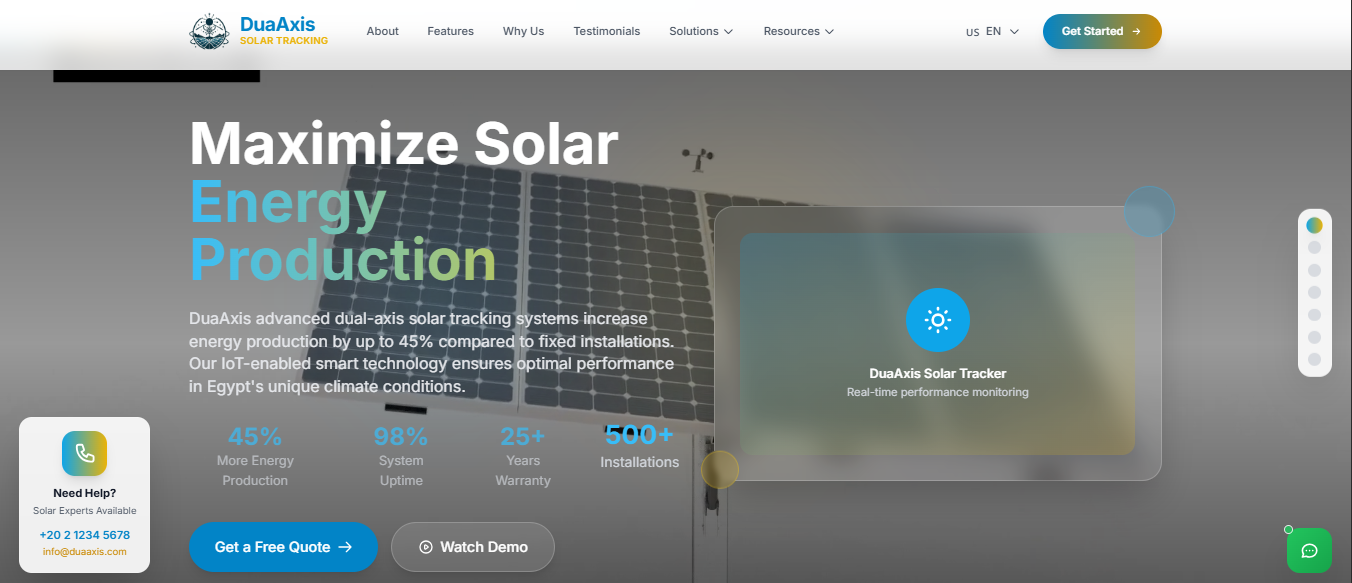1352x583 pixels.
Task: Click Get a Free Quote
Action: (x=283, y=547)
